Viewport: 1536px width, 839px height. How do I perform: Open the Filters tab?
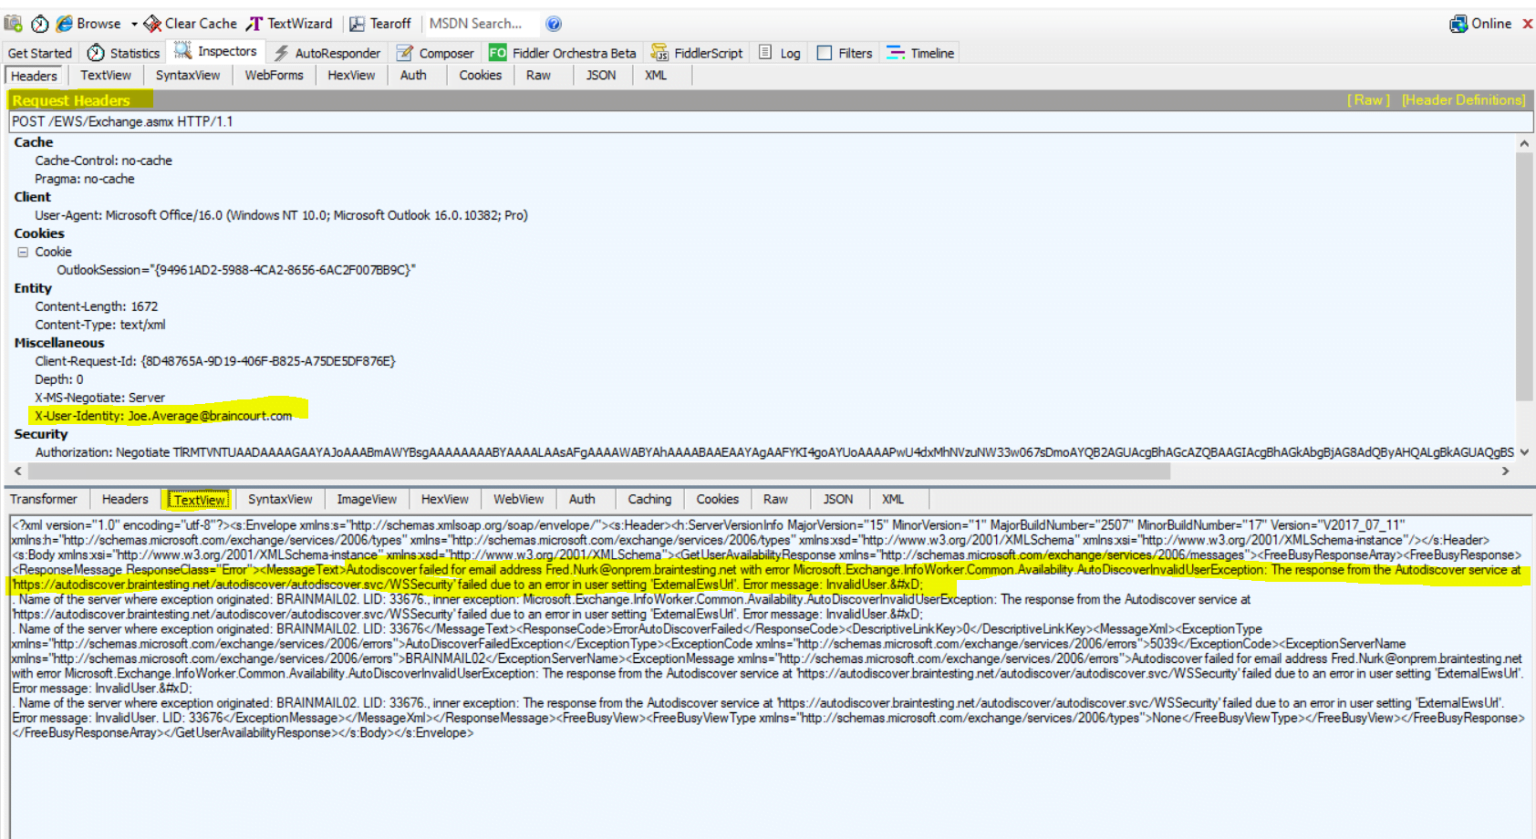tap(845, 53)
